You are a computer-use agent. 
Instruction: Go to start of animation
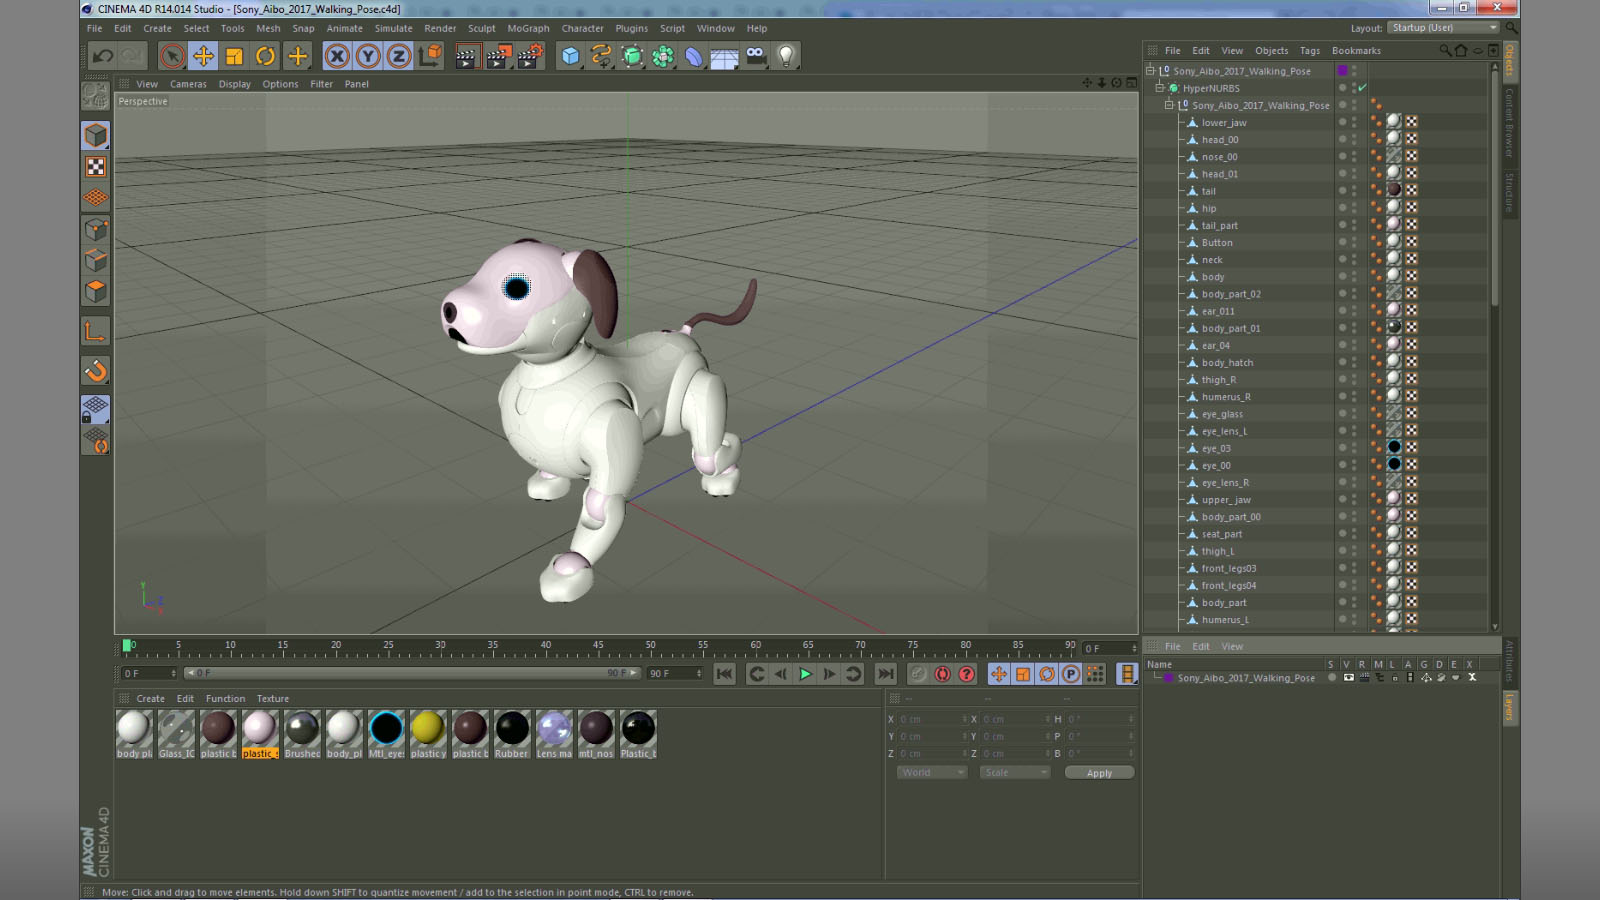(725, 674)
